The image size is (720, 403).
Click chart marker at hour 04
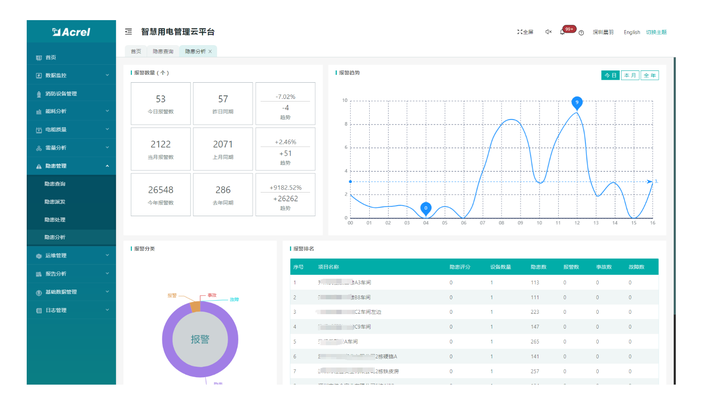pyautogui.click(x=426, y=209)
